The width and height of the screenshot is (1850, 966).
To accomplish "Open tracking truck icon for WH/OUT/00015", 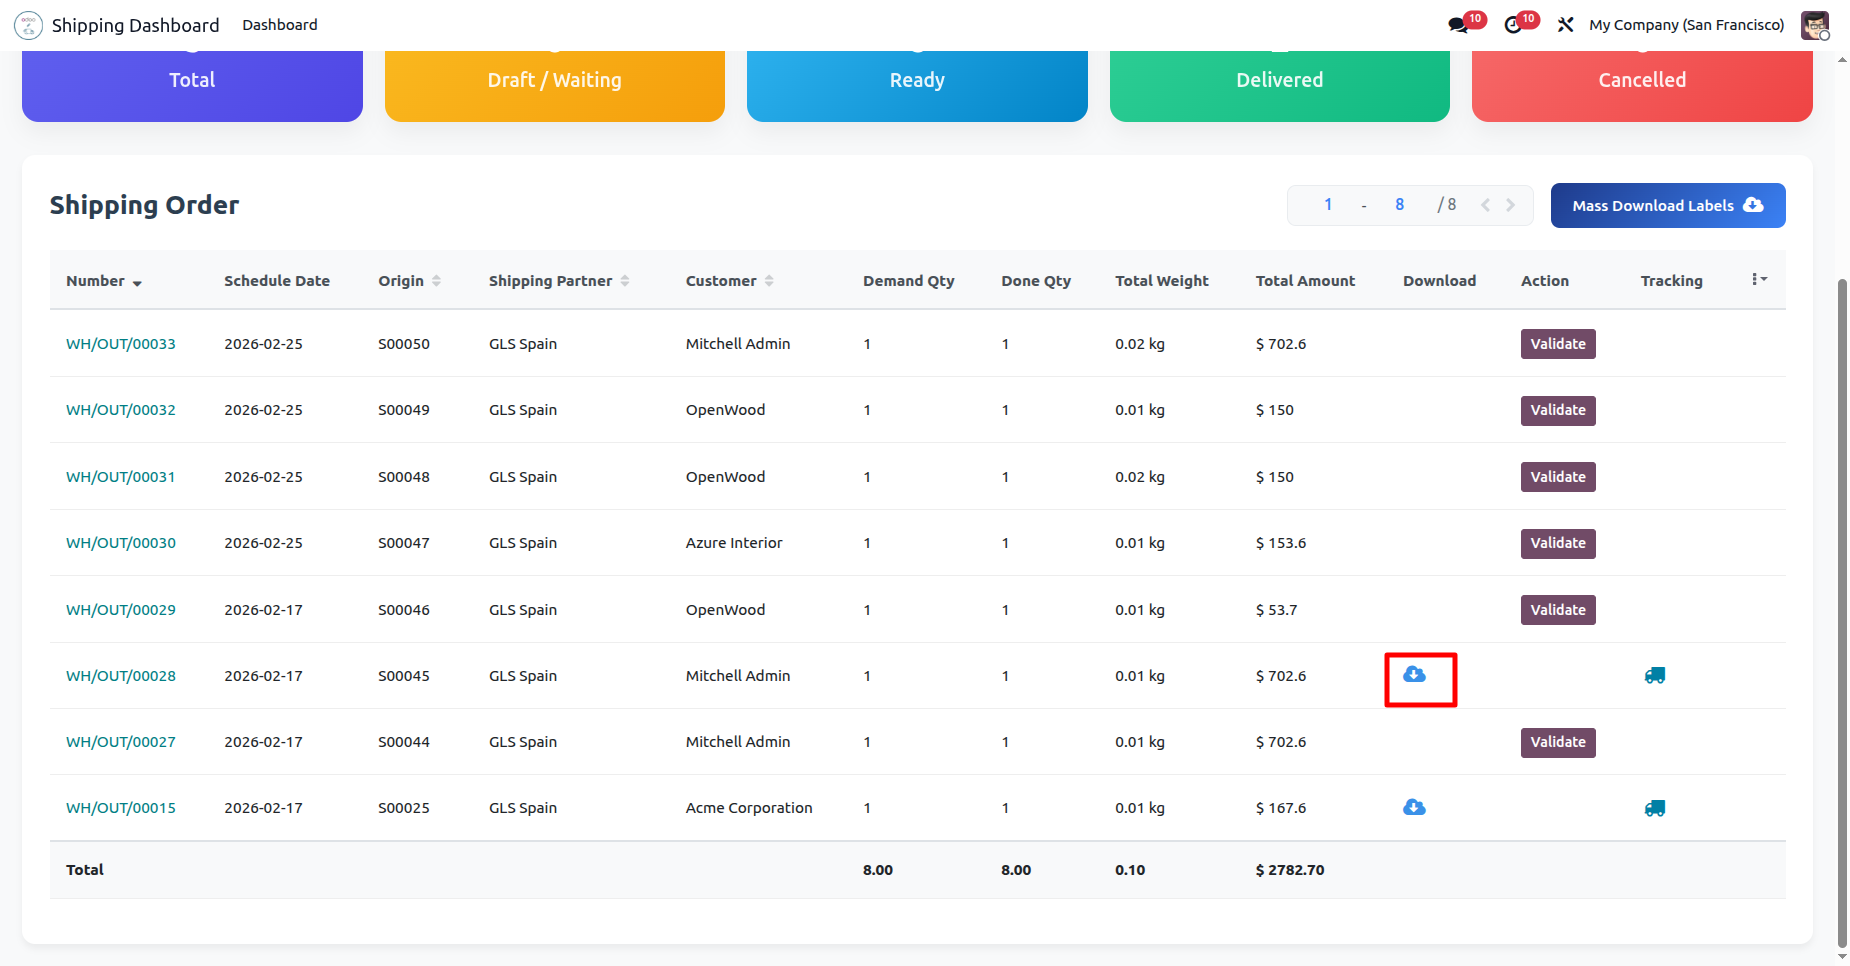I will click(x=1654, y=808).
